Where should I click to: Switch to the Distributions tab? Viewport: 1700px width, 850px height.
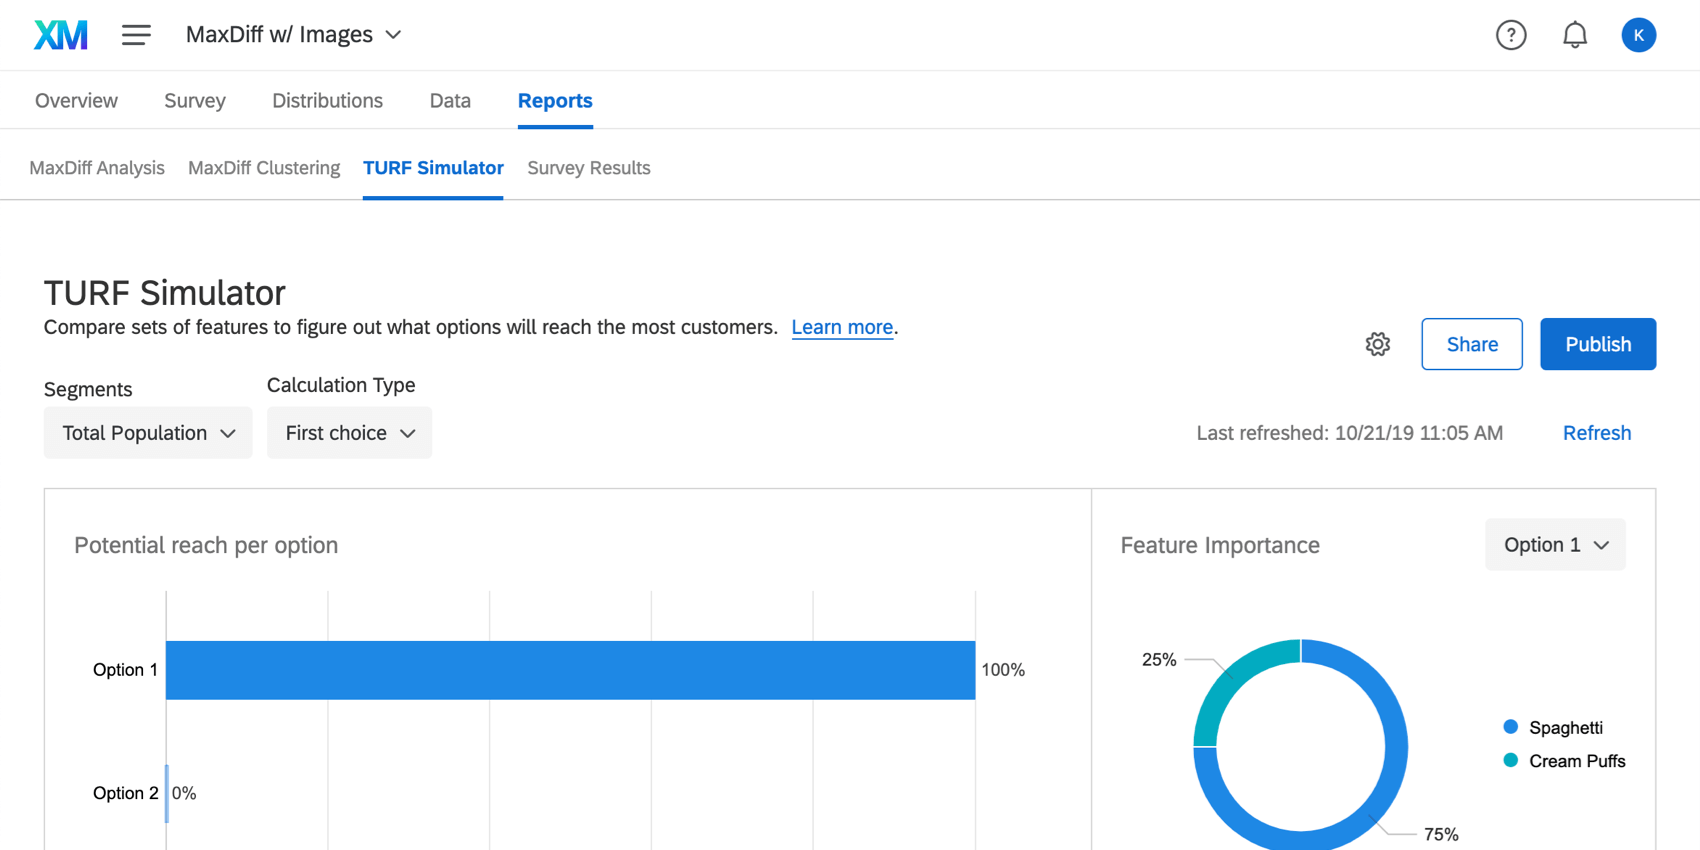327,100
